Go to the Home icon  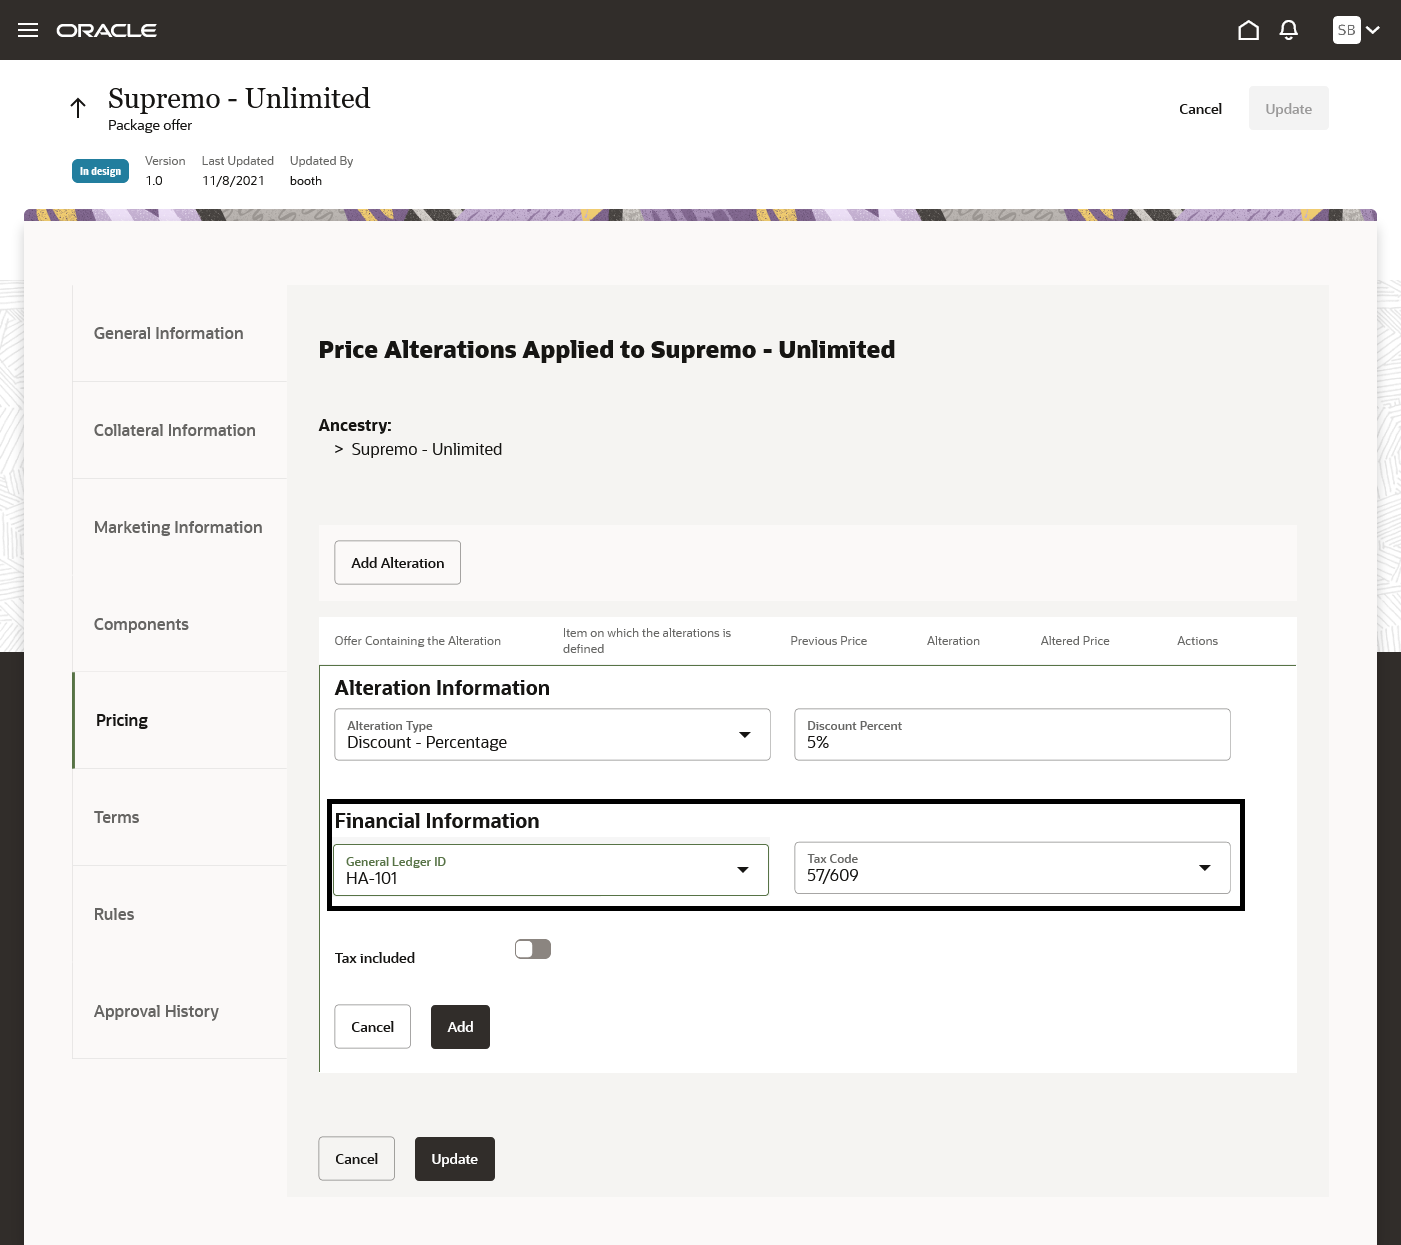1248,30
